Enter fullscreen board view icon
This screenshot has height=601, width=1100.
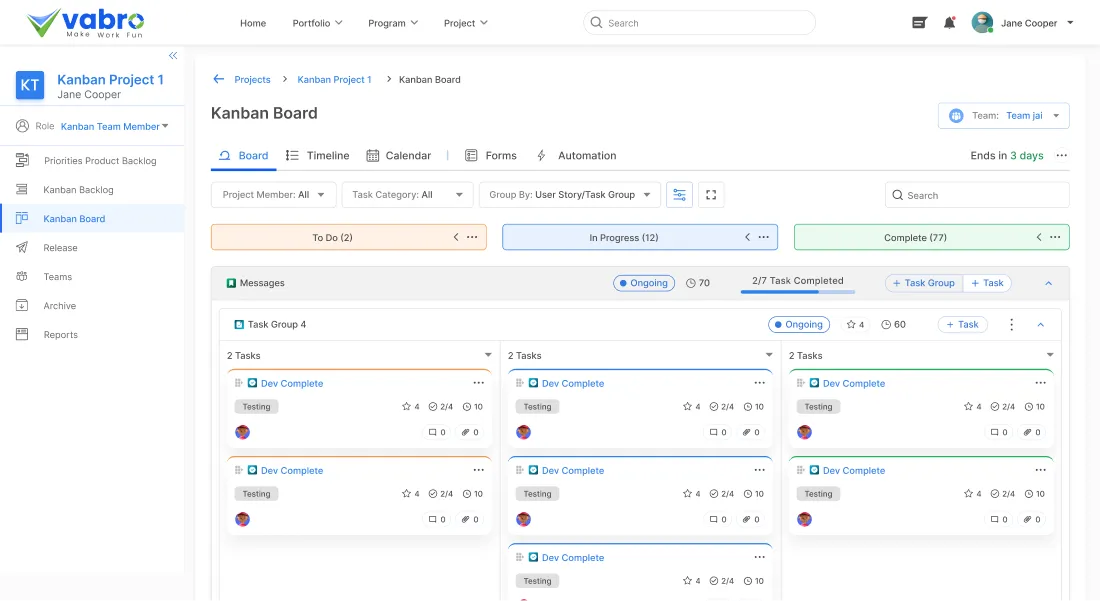[711, 195]
